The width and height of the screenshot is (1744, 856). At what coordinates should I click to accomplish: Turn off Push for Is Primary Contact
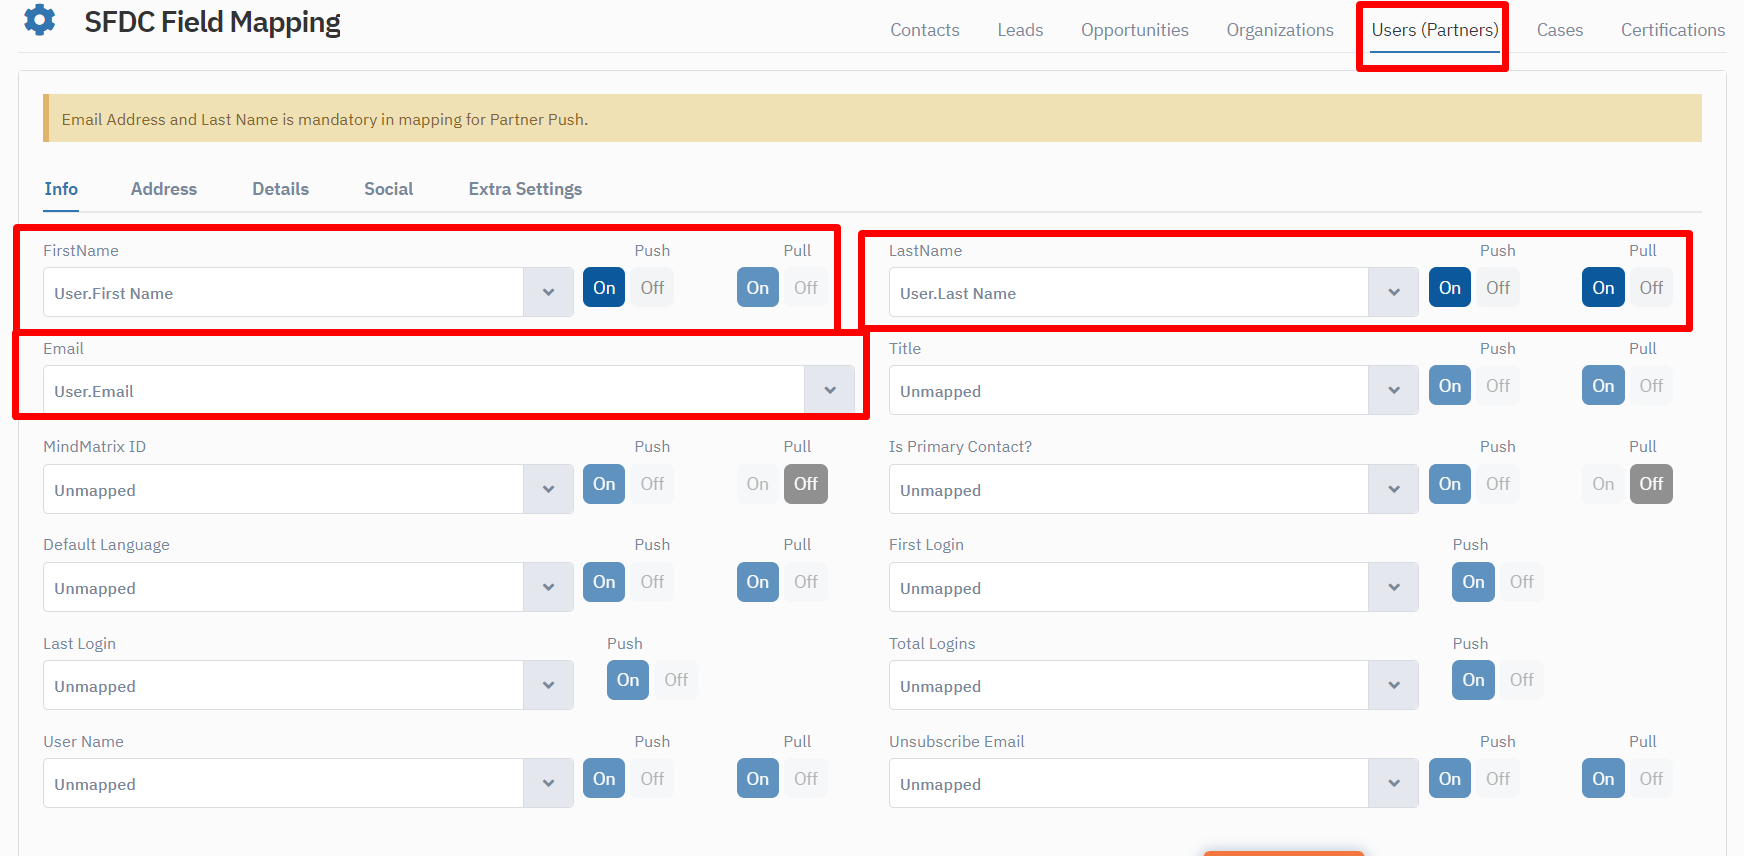pyautogui.click(x=1498, y=484)
